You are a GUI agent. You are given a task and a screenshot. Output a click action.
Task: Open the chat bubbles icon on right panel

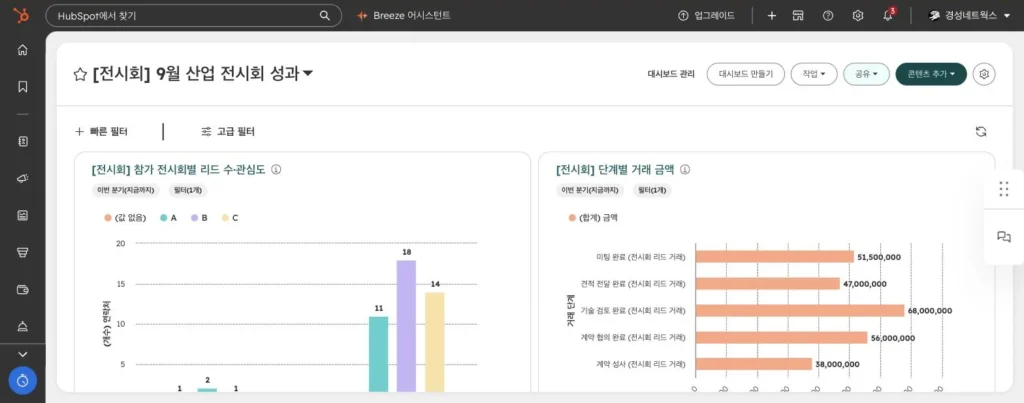pyautogui.click(x=1004, y=236)
